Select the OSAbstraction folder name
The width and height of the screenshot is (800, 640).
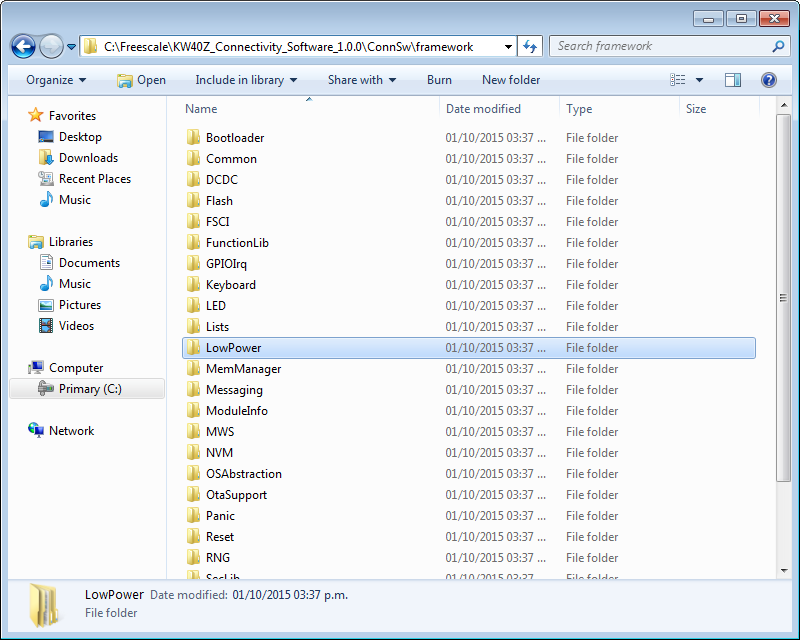click(244, 474)
